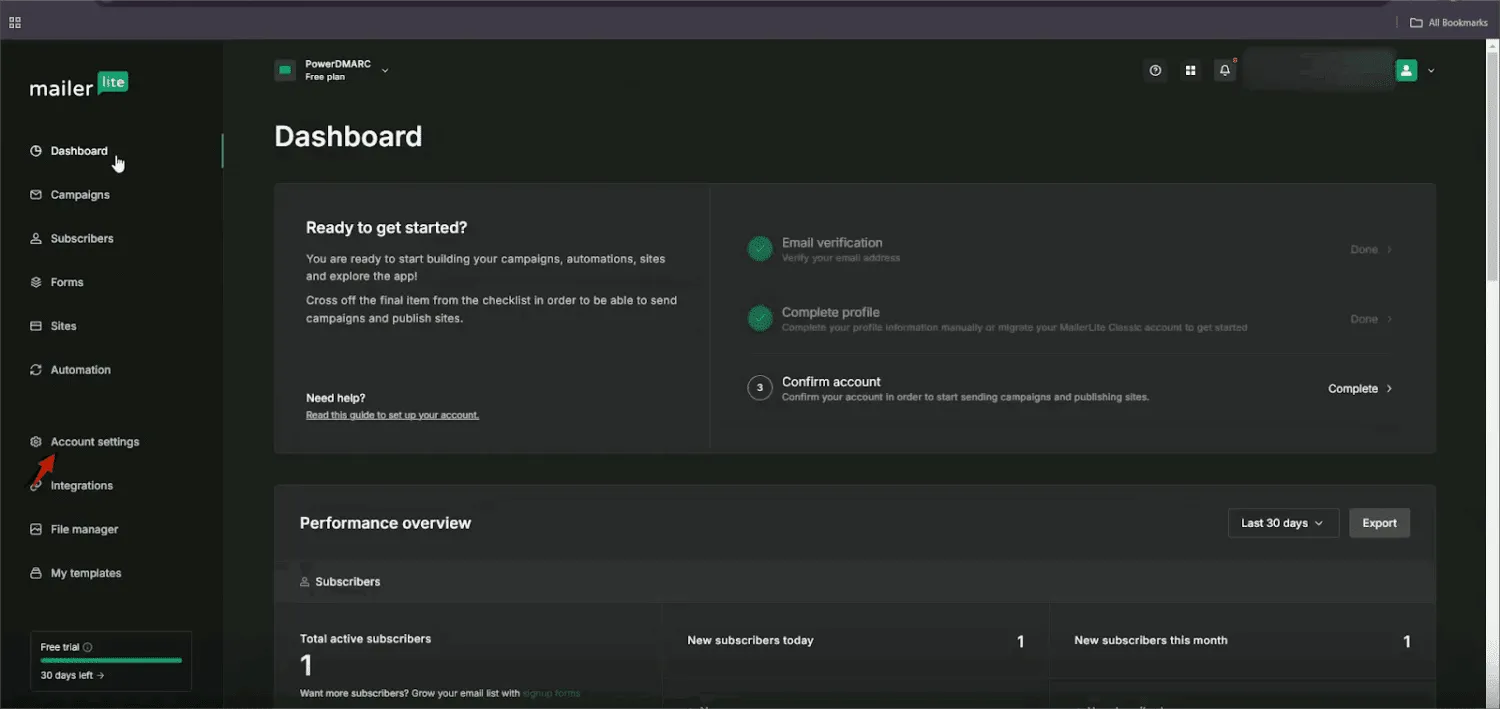Open the notifications bell
1500x709 pixels.
tap(1225, 71)
